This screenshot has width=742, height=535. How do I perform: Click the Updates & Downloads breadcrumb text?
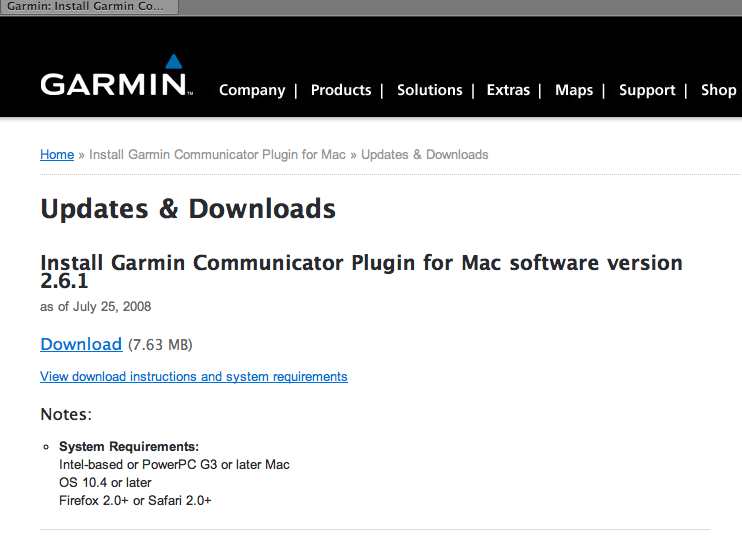(x=424, y=155)
